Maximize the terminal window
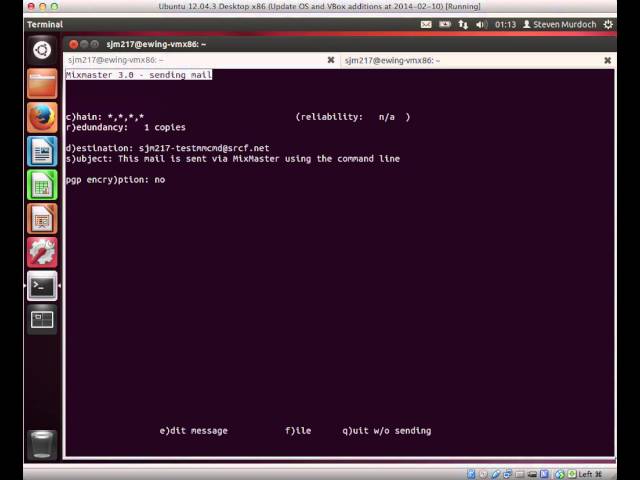Viewport: 640px width, 480px height. point(95,44)
